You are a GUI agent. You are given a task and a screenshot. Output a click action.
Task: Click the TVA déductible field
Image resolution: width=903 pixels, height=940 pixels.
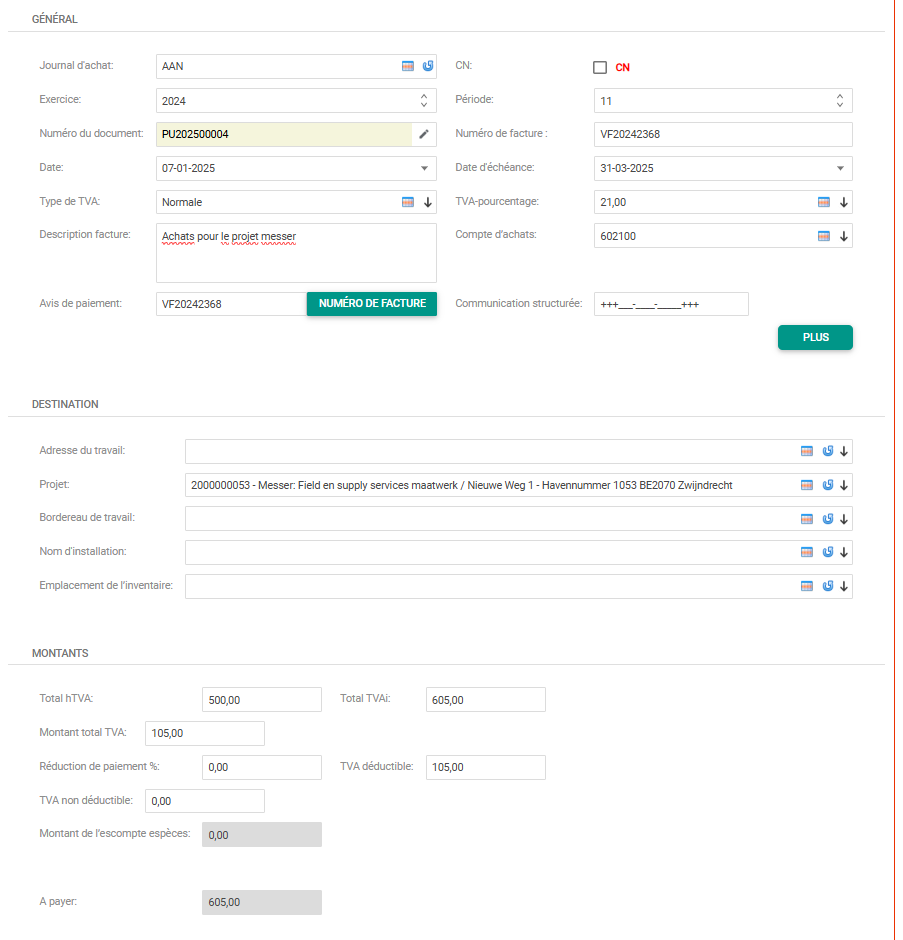pos(486,767)
